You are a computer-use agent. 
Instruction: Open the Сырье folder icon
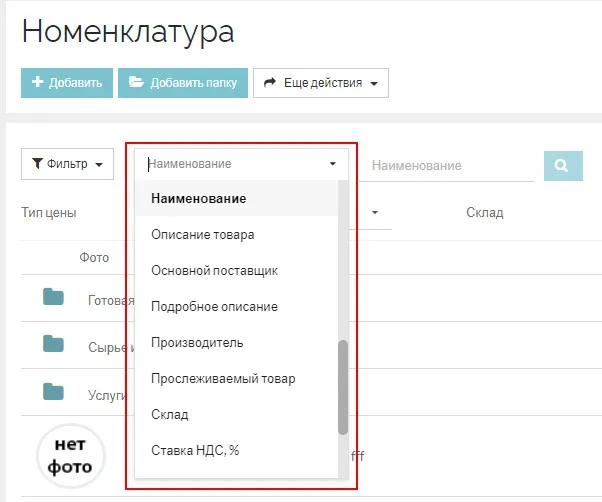tap(53, 344)
